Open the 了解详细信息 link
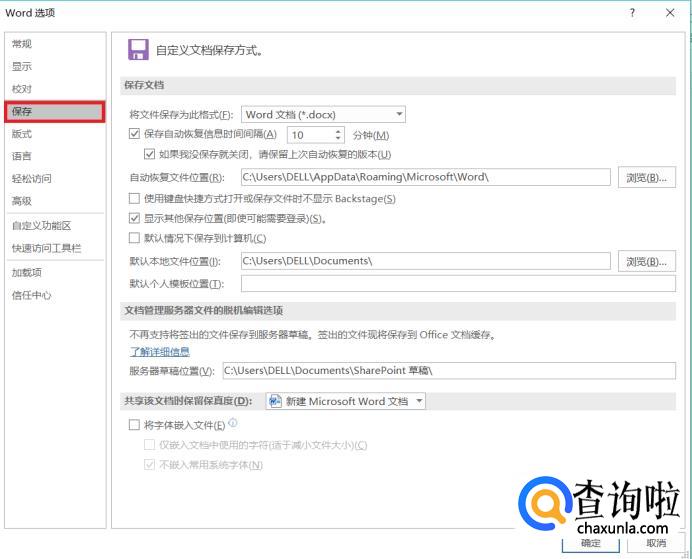 click(160, 352)
